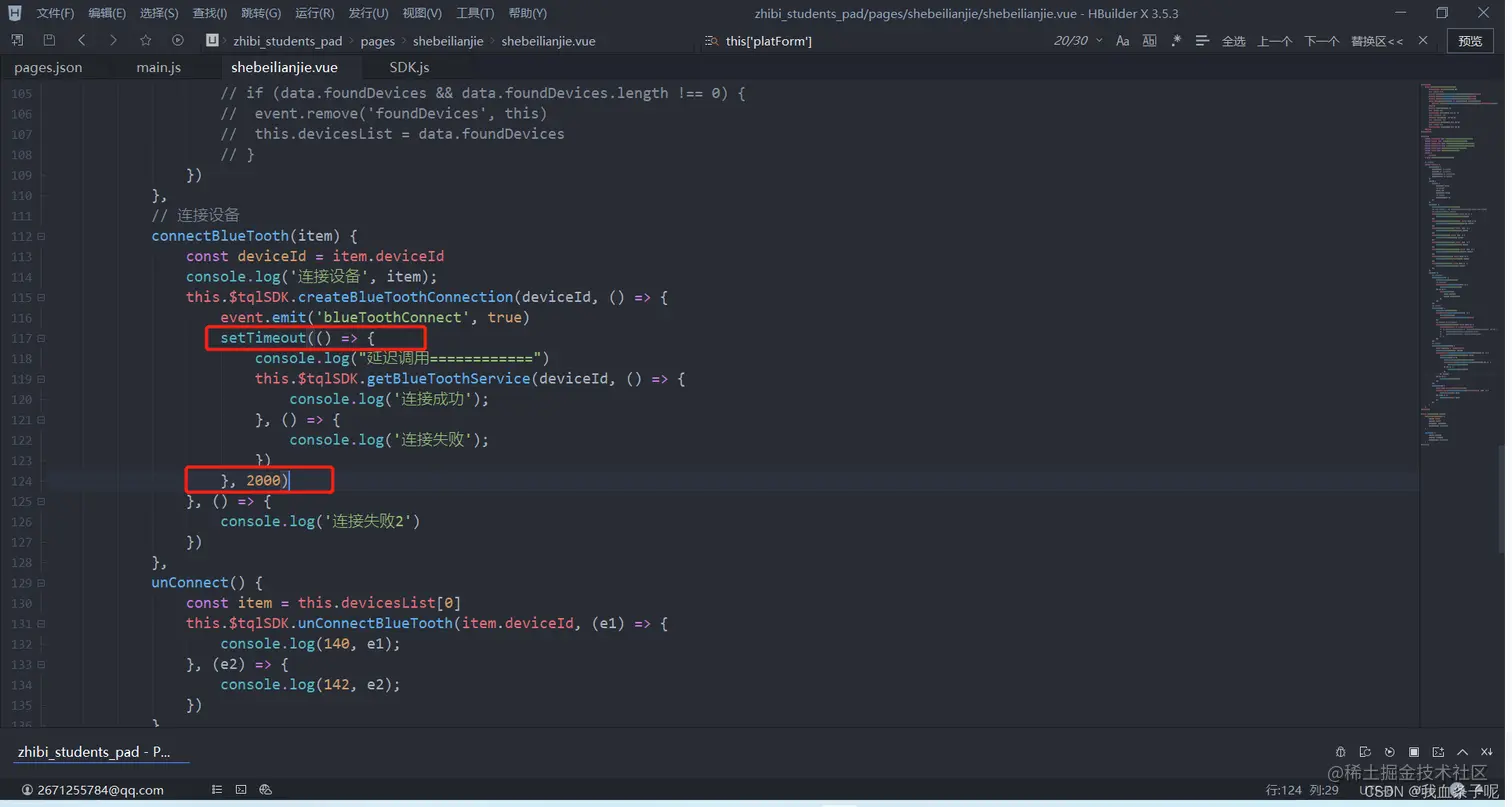Collapse the unConnect fold at line 129
The width and height of the screenshot is (1512, 807).
41,583
